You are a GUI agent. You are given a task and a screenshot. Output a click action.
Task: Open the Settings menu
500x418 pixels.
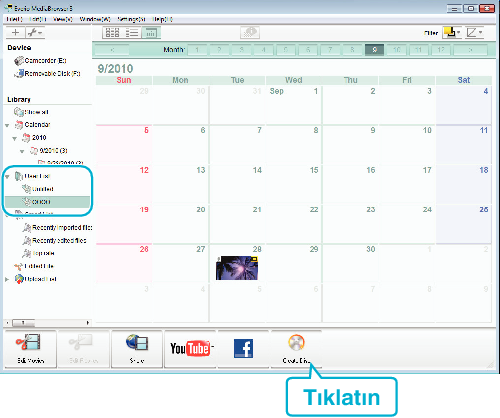coord(131,19)
